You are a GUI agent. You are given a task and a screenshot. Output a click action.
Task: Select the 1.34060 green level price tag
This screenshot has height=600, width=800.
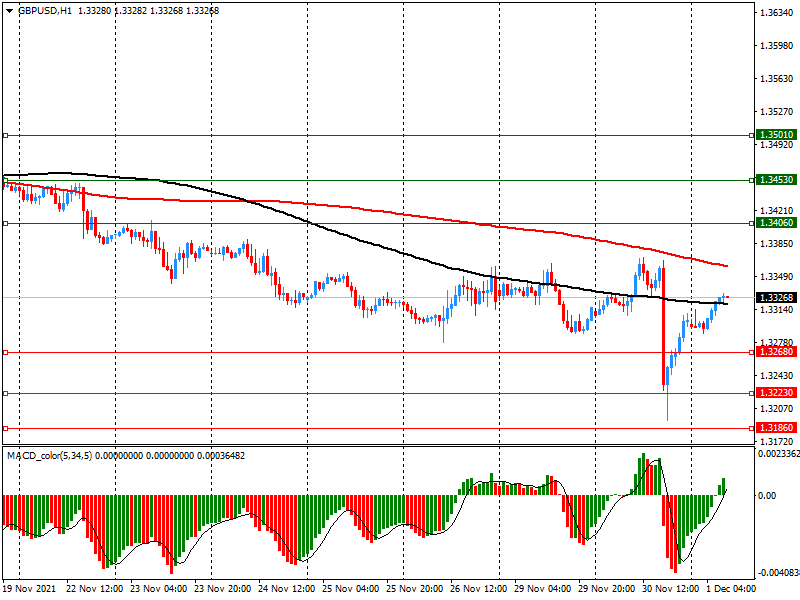pos(776,223)
